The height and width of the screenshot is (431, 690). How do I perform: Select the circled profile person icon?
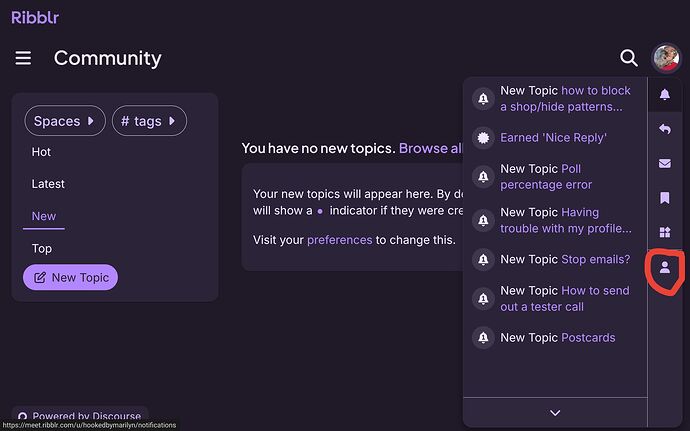point(665,267)
